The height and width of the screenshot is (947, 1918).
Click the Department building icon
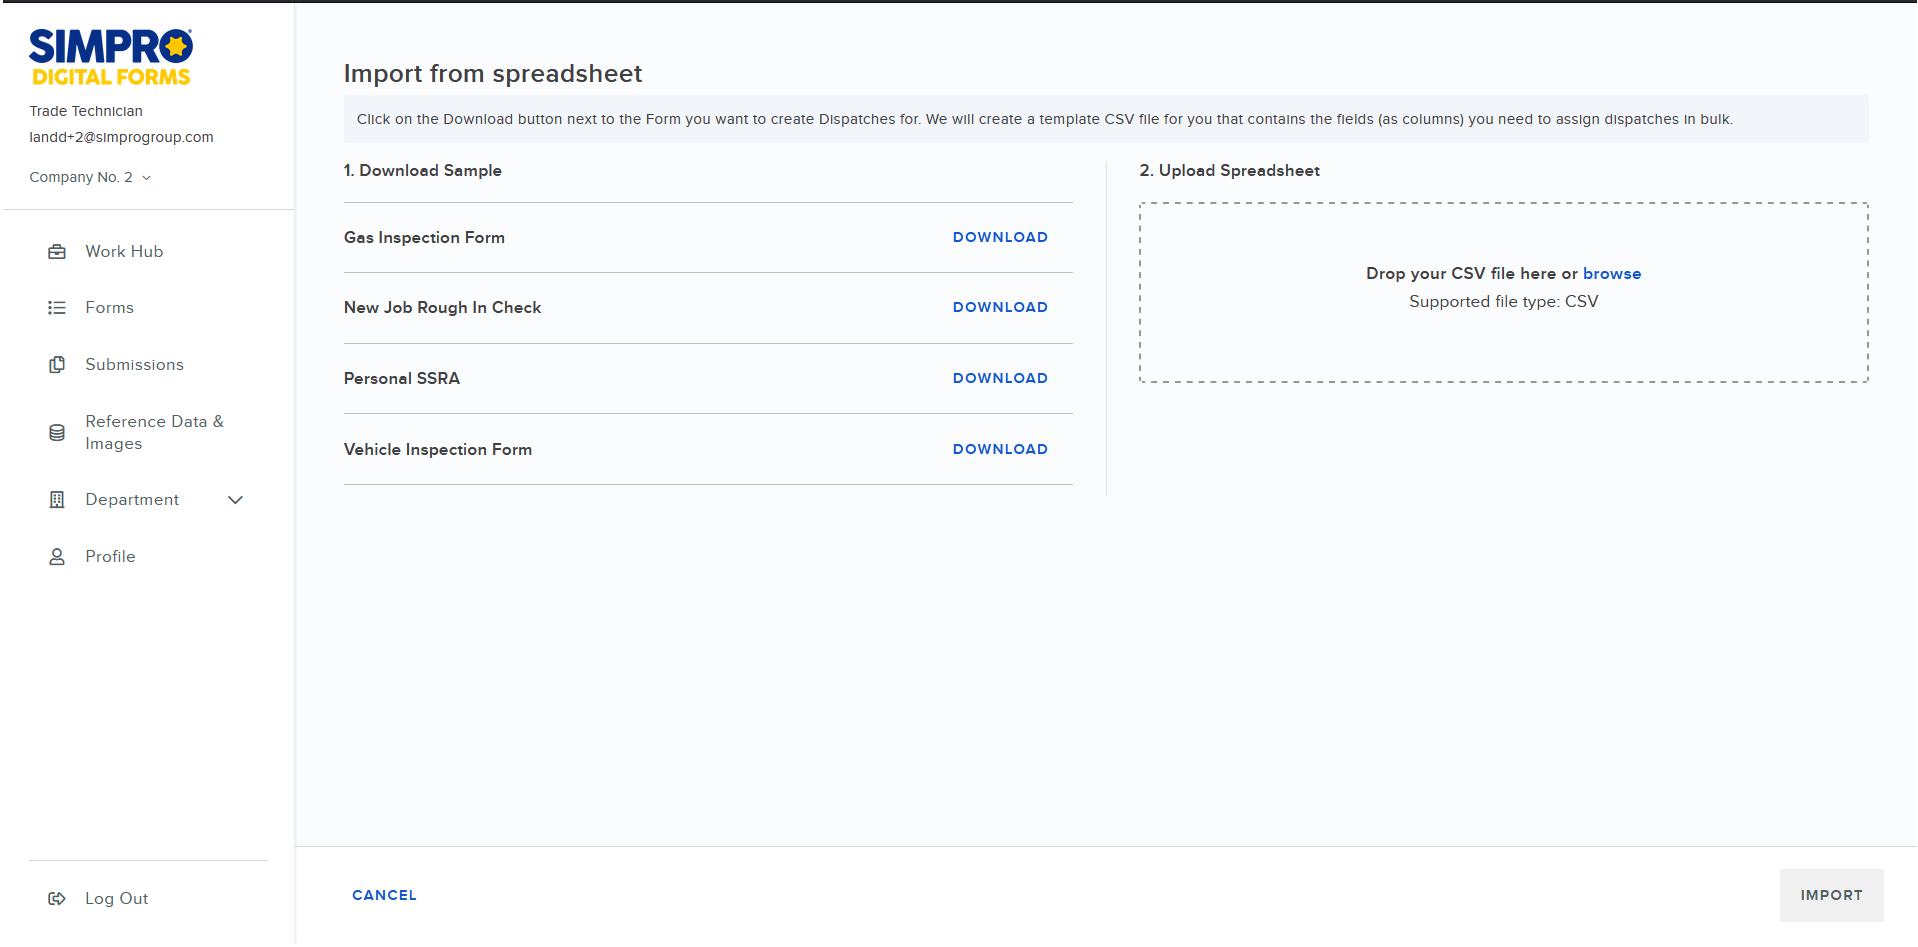57,500
